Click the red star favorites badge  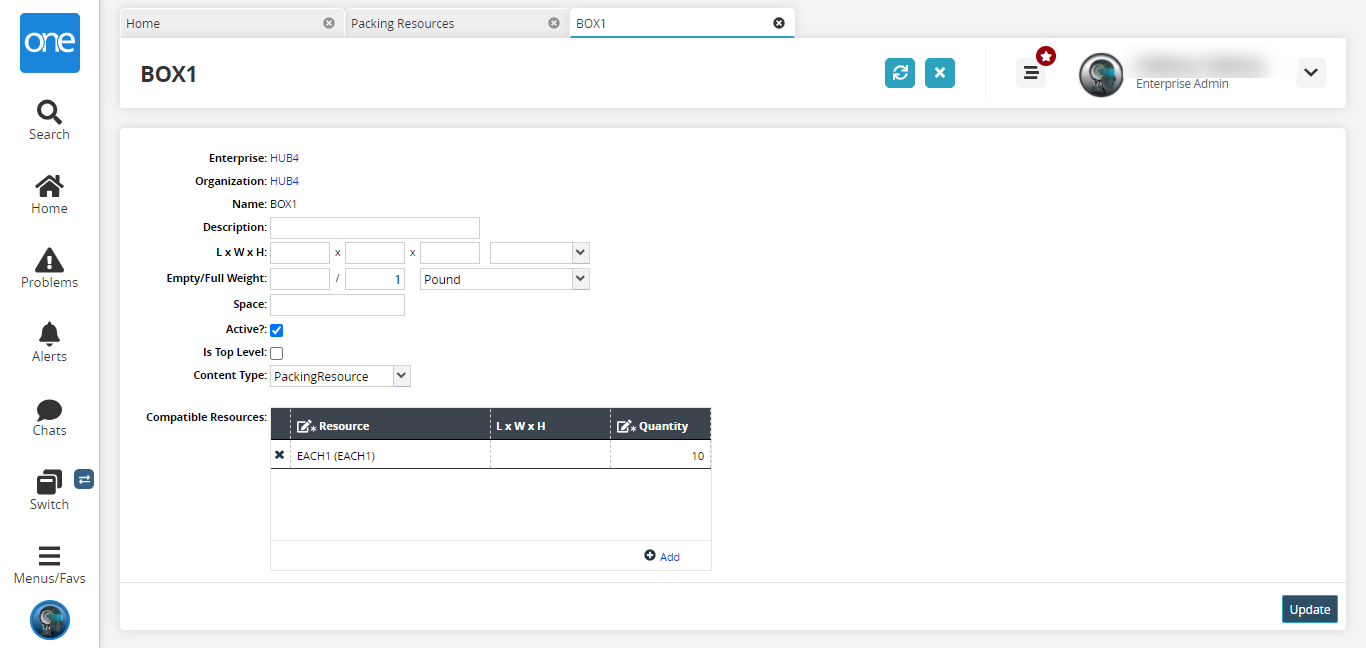click(x=1046, y=55)
